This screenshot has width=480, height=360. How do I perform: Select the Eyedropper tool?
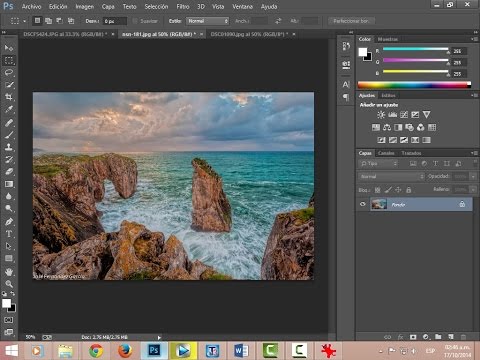click(x=9, y=109)
